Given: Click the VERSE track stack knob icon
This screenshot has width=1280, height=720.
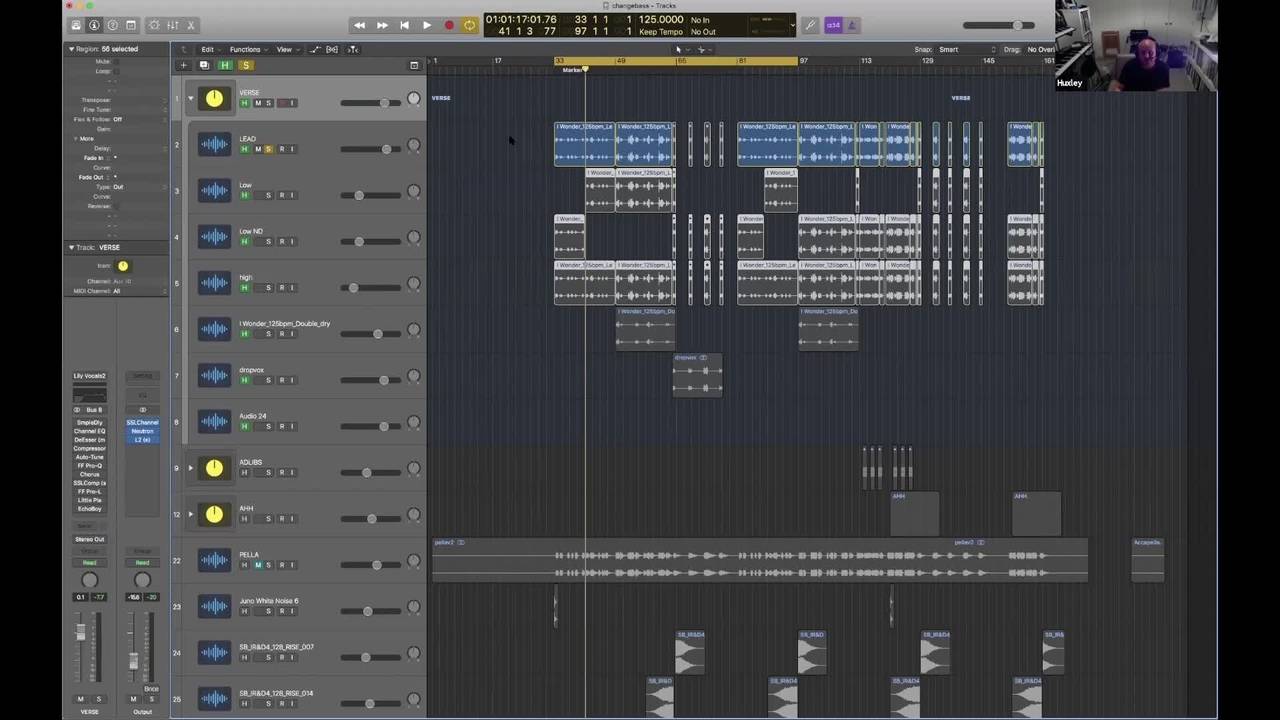Looking at the screenshot, I should coord(214,98).
